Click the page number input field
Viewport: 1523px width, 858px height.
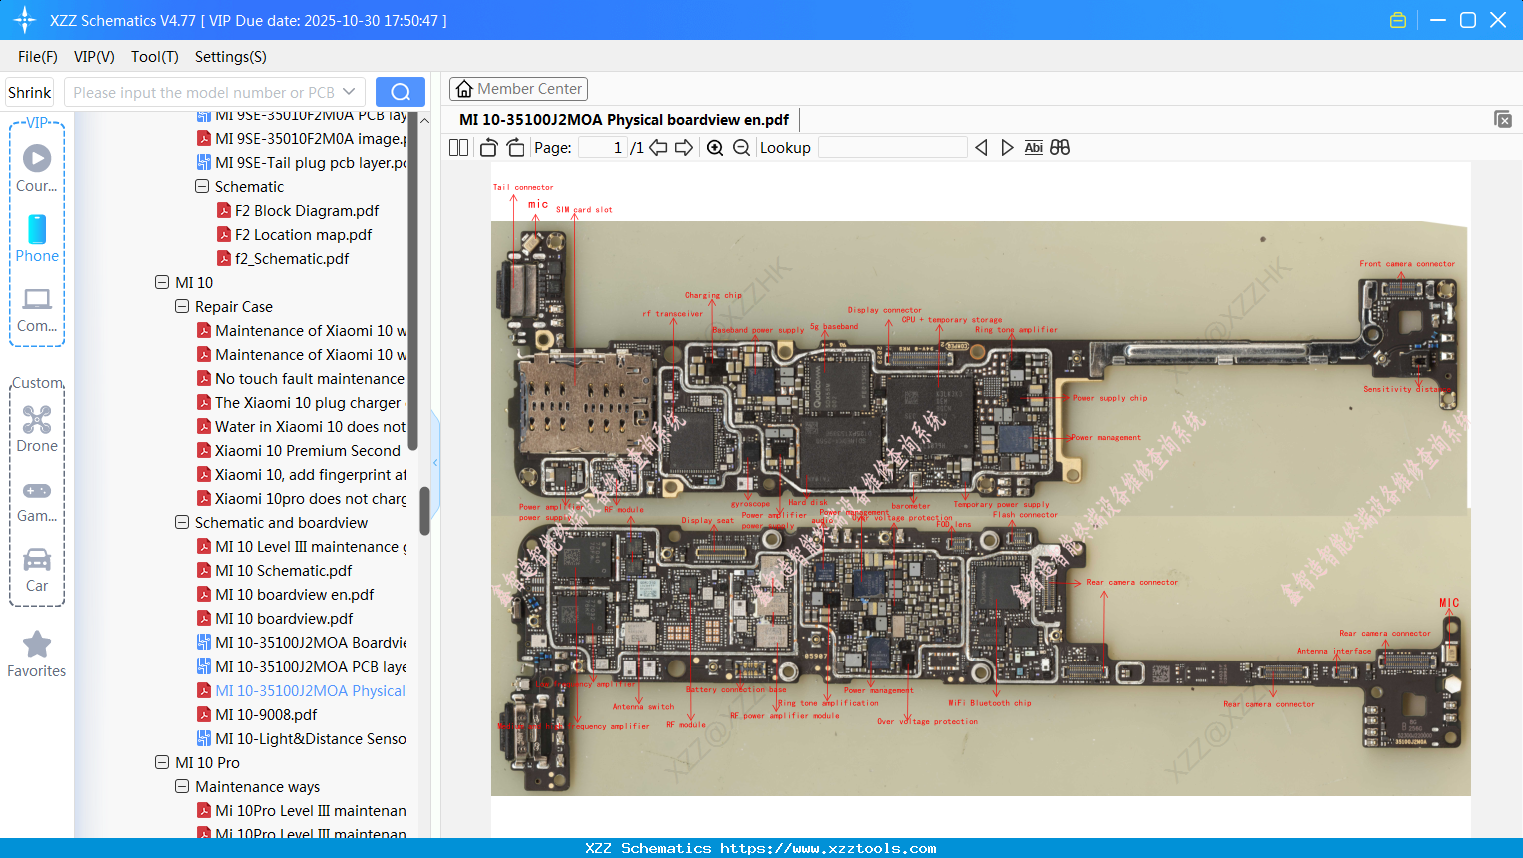click(x=600, y=147)
